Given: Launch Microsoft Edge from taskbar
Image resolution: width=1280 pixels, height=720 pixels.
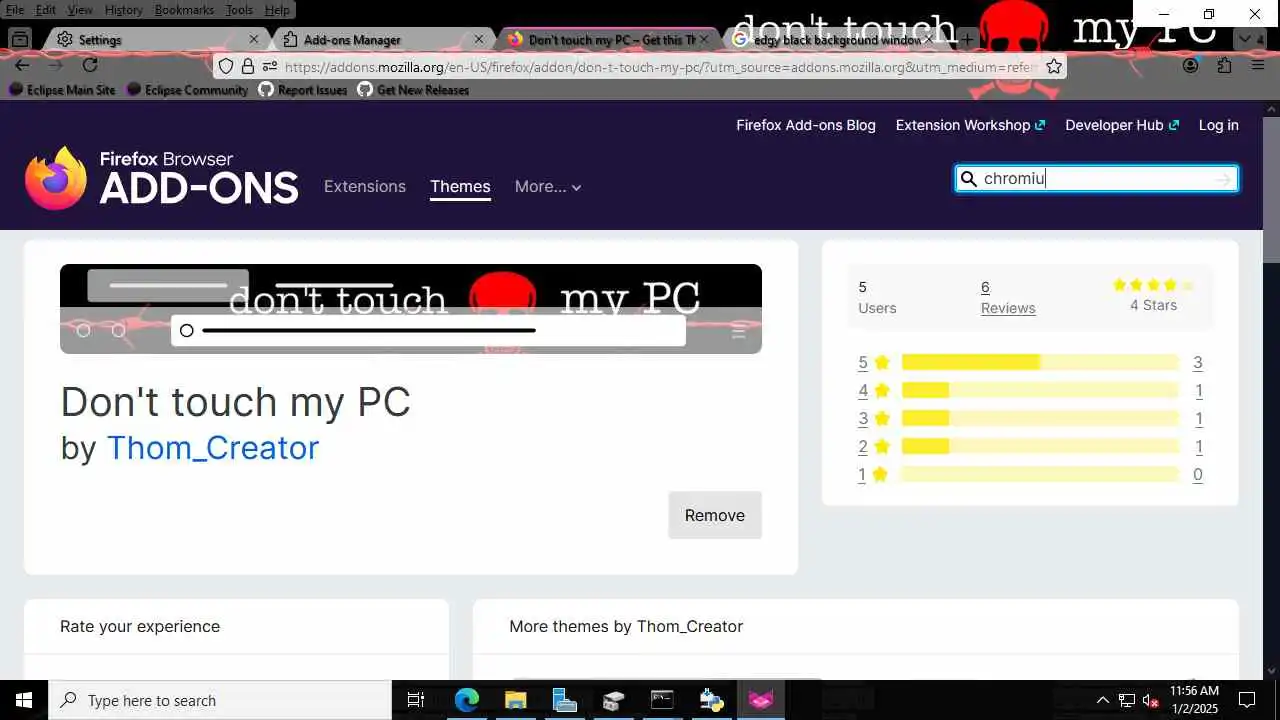Looking at the screenshot, I should [467, 700].
